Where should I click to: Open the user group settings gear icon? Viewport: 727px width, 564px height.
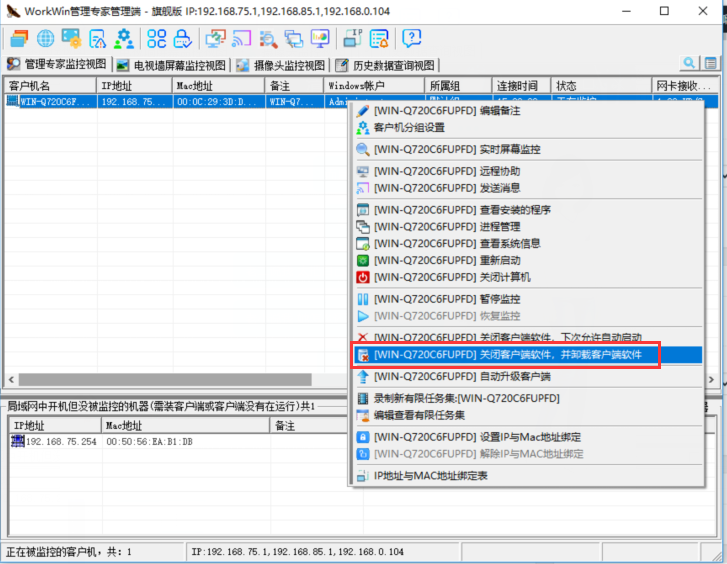124,38
